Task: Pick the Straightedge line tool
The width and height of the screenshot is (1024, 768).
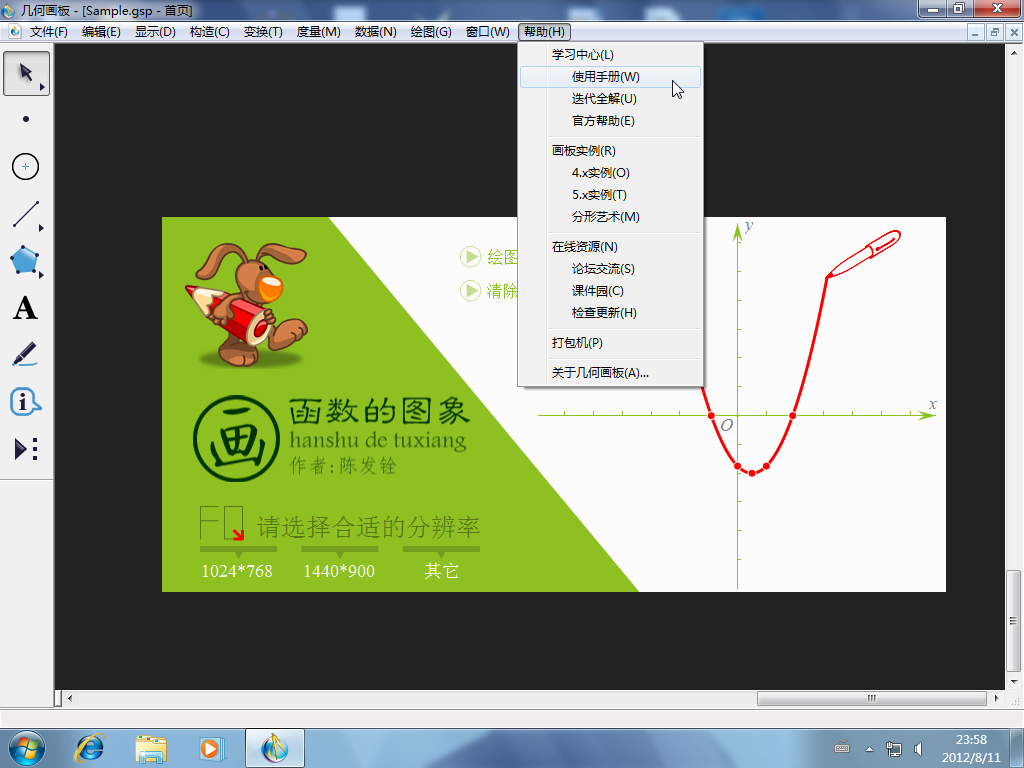Action: point(26,213)
